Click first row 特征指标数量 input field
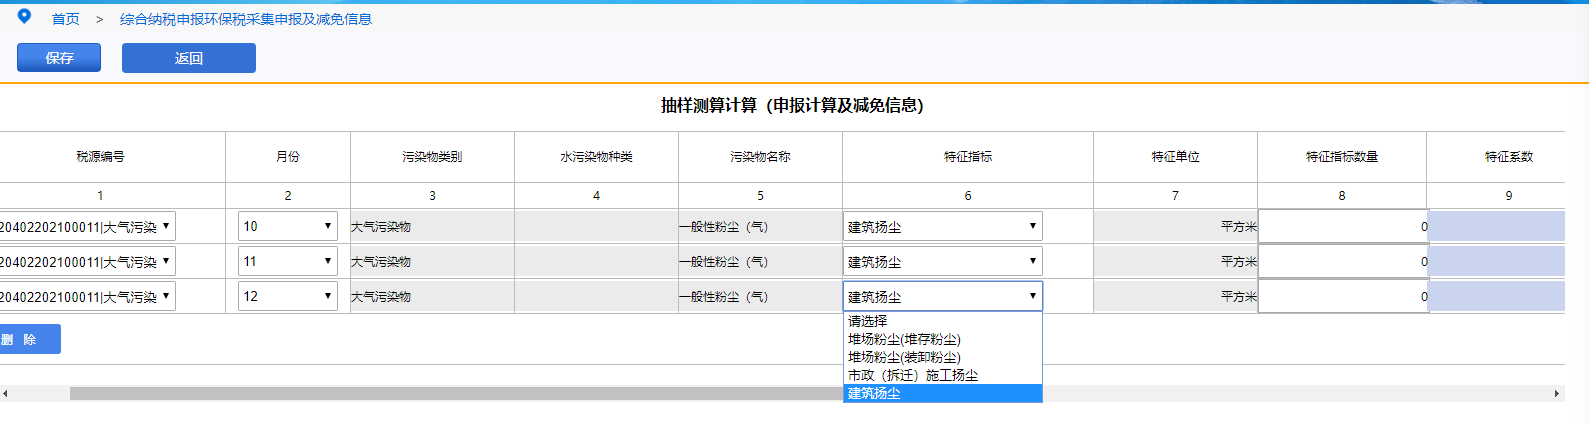The width and height of the screenshot is (1589, 423). [1342, 226]
